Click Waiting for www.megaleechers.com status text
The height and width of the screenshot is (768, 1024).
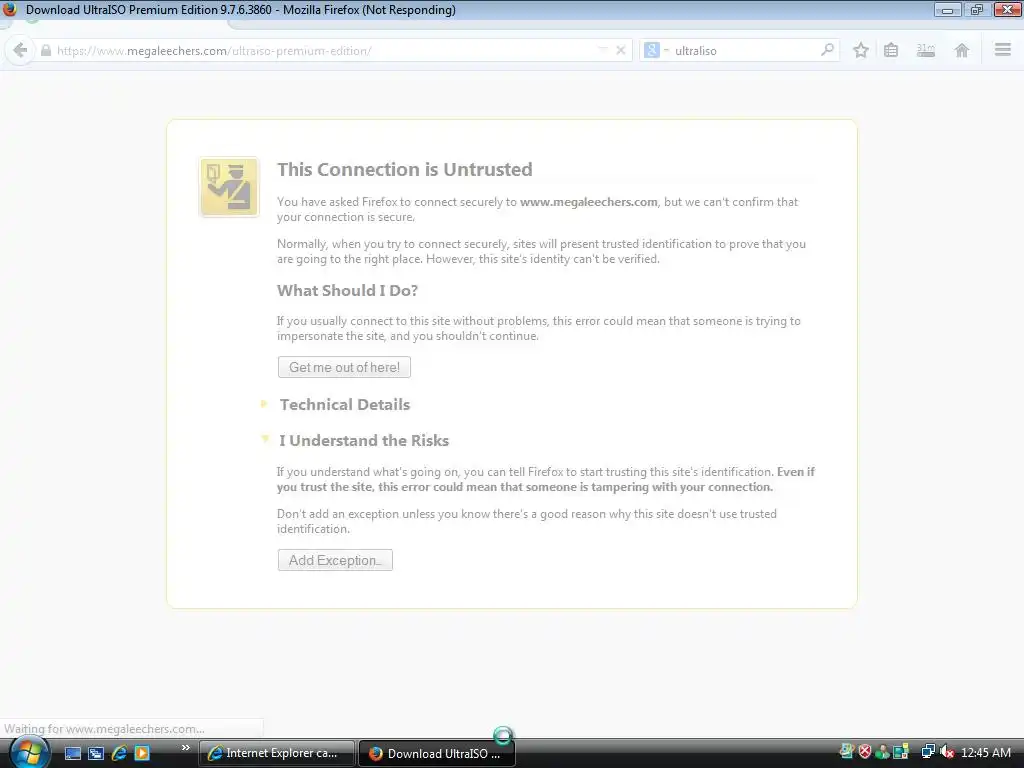(x=104, y=729)
